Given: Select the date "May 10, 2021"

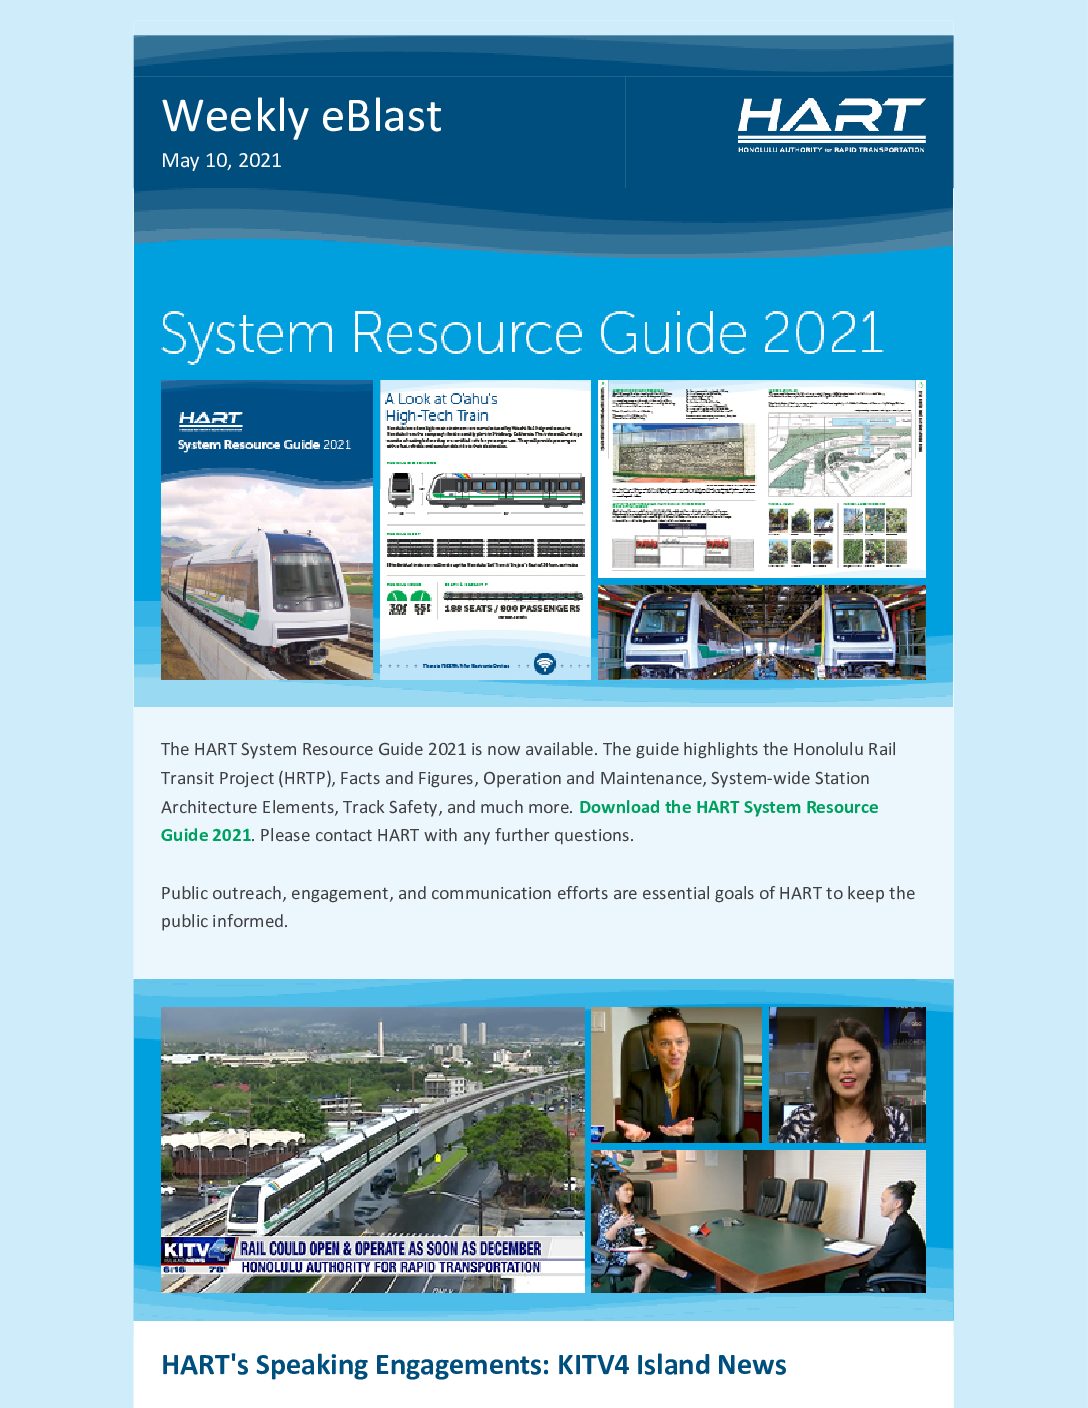Looking at the screenshot, I should pyautogui.click(x=221, y=160).
